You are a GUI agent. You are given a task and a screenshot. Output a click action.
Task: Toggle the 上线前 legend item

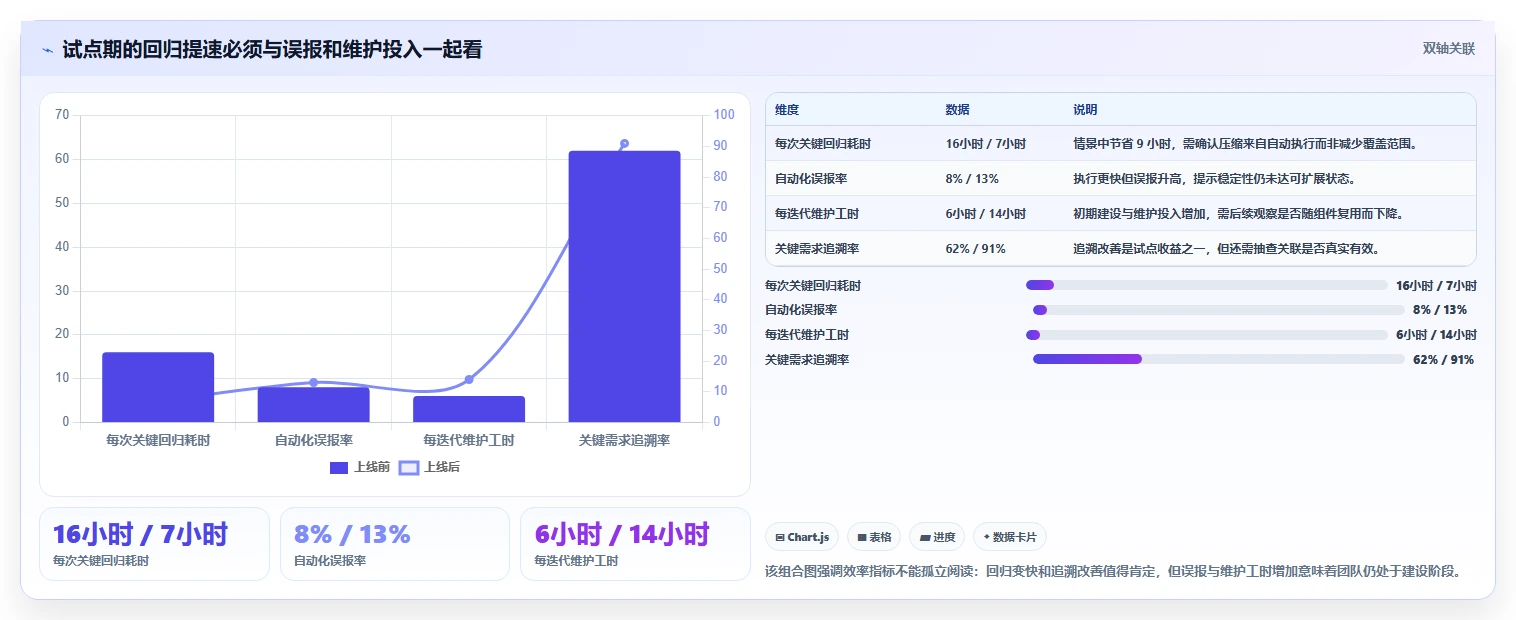pos(360,467)
